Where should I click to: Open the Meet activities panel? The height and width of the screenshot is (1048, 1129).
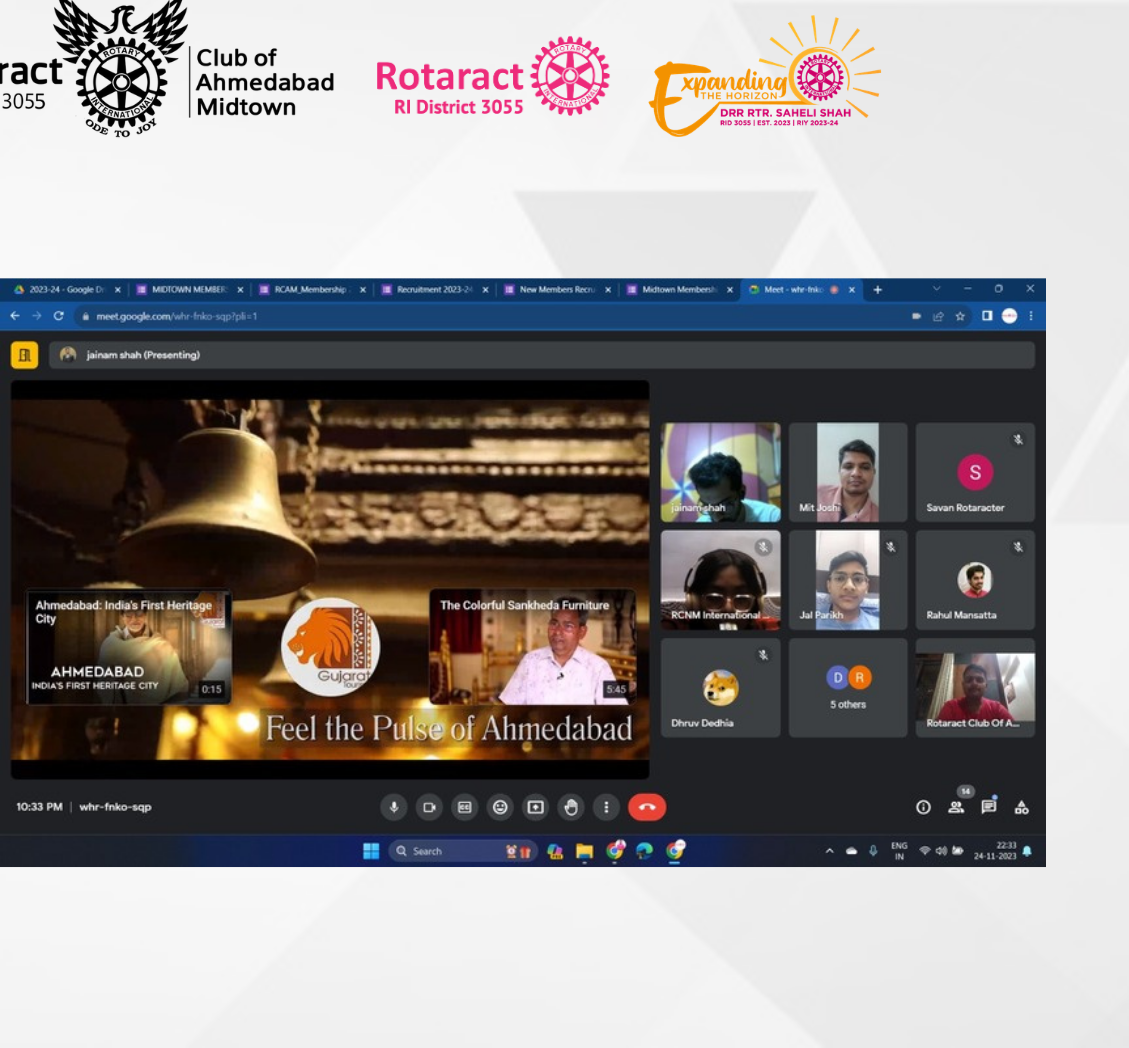1022,808
